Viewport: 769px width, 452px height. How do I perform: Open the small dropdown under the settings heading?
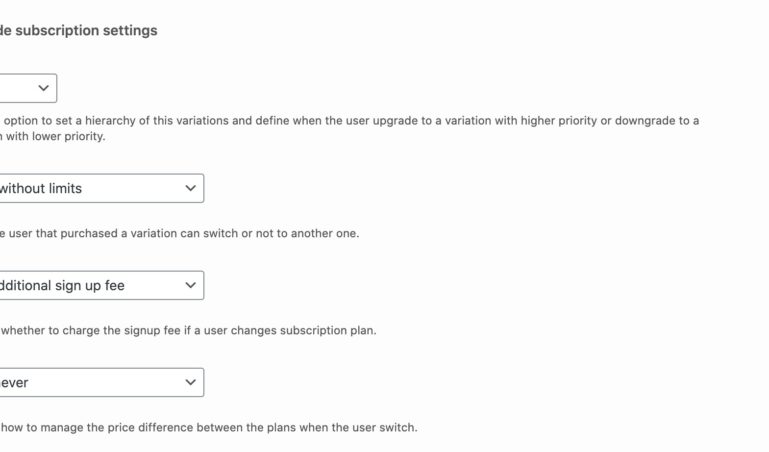pos(27,88)
